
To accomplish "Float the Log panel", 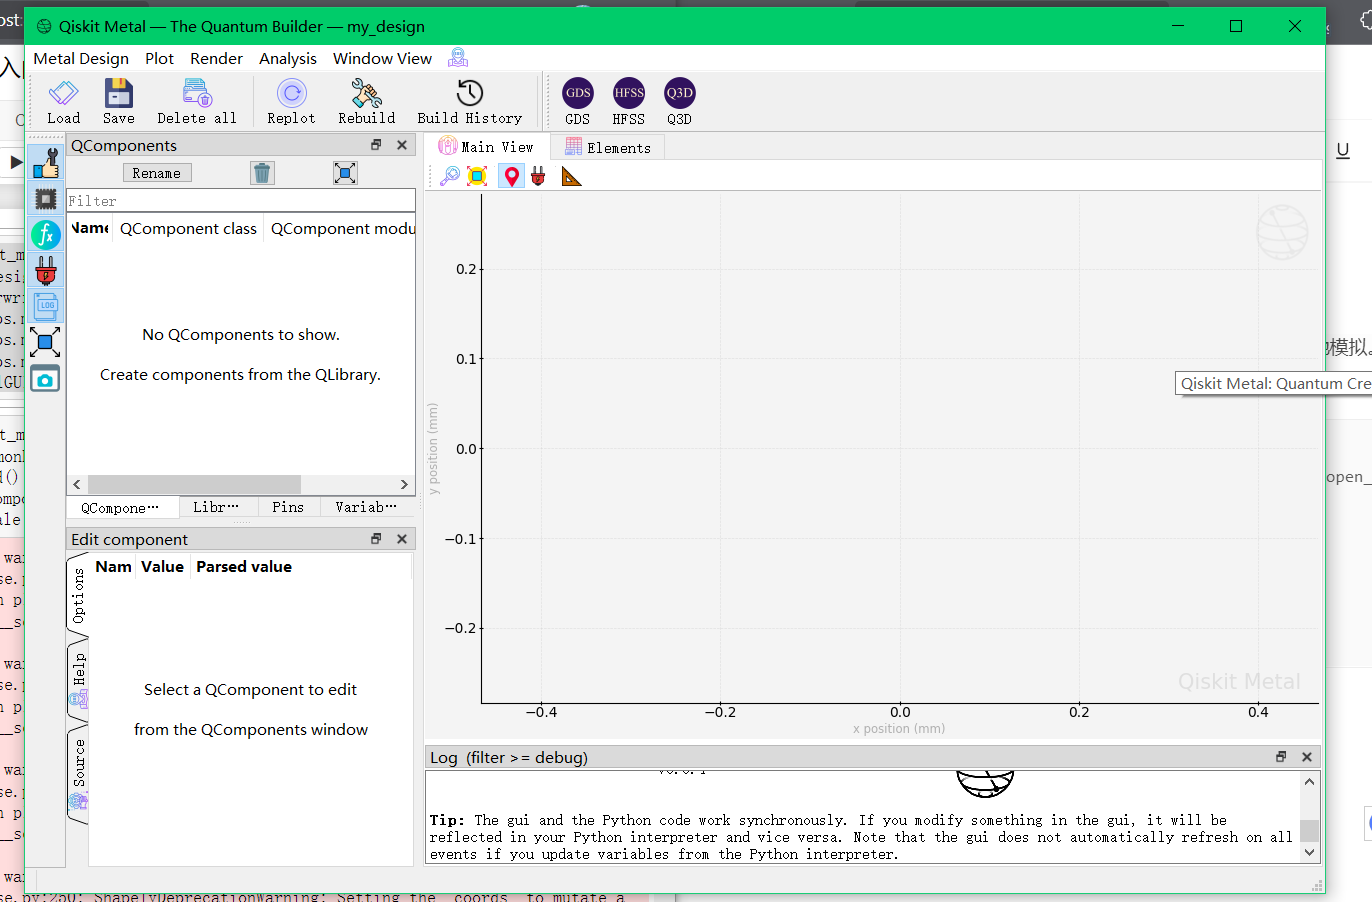I will tap(1281, 757).
